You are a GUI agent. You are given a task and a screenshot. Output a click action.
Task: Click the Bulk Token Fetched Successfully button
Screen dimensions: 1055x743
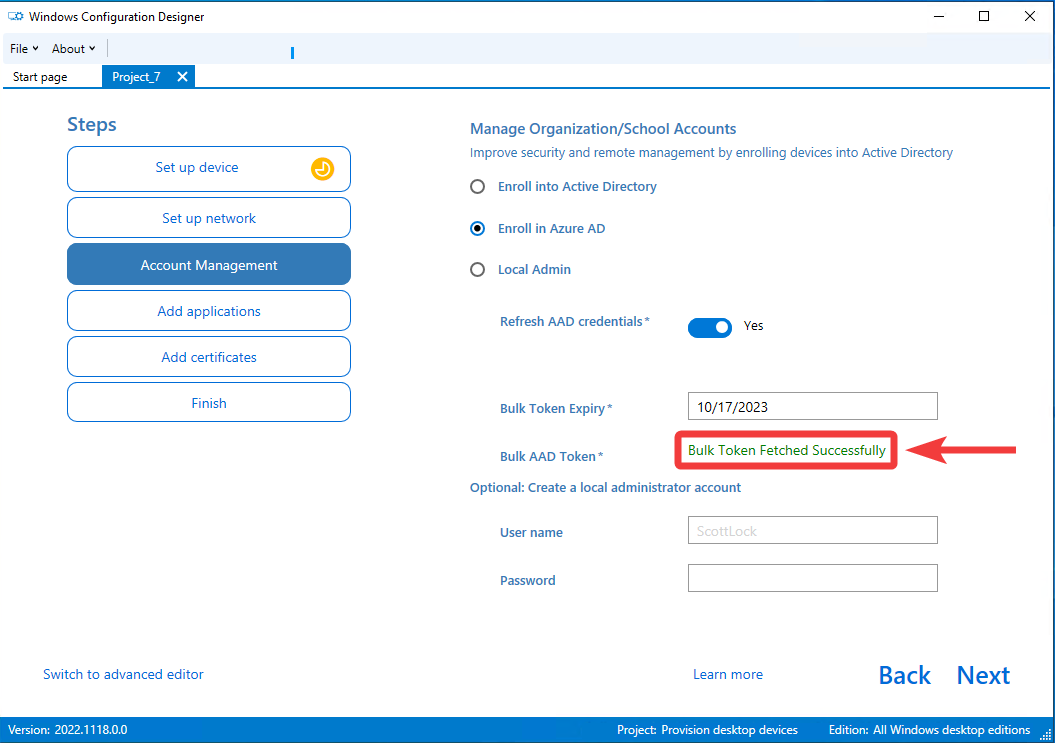coord(786,450)
